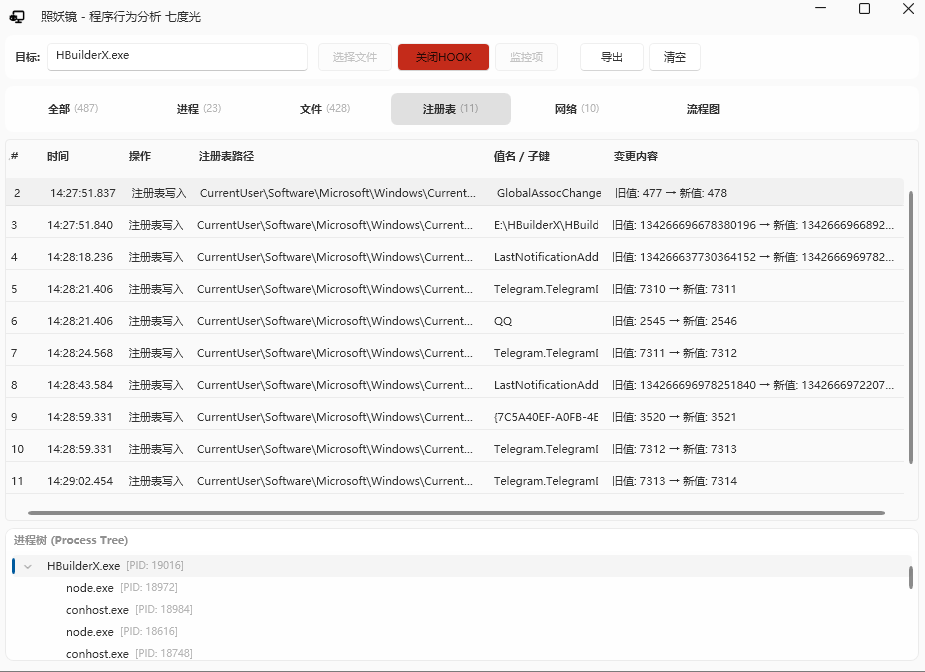This screenshot has height=672, width=925.
Task: Maximize the window
Action: click(x=864, y=8)
